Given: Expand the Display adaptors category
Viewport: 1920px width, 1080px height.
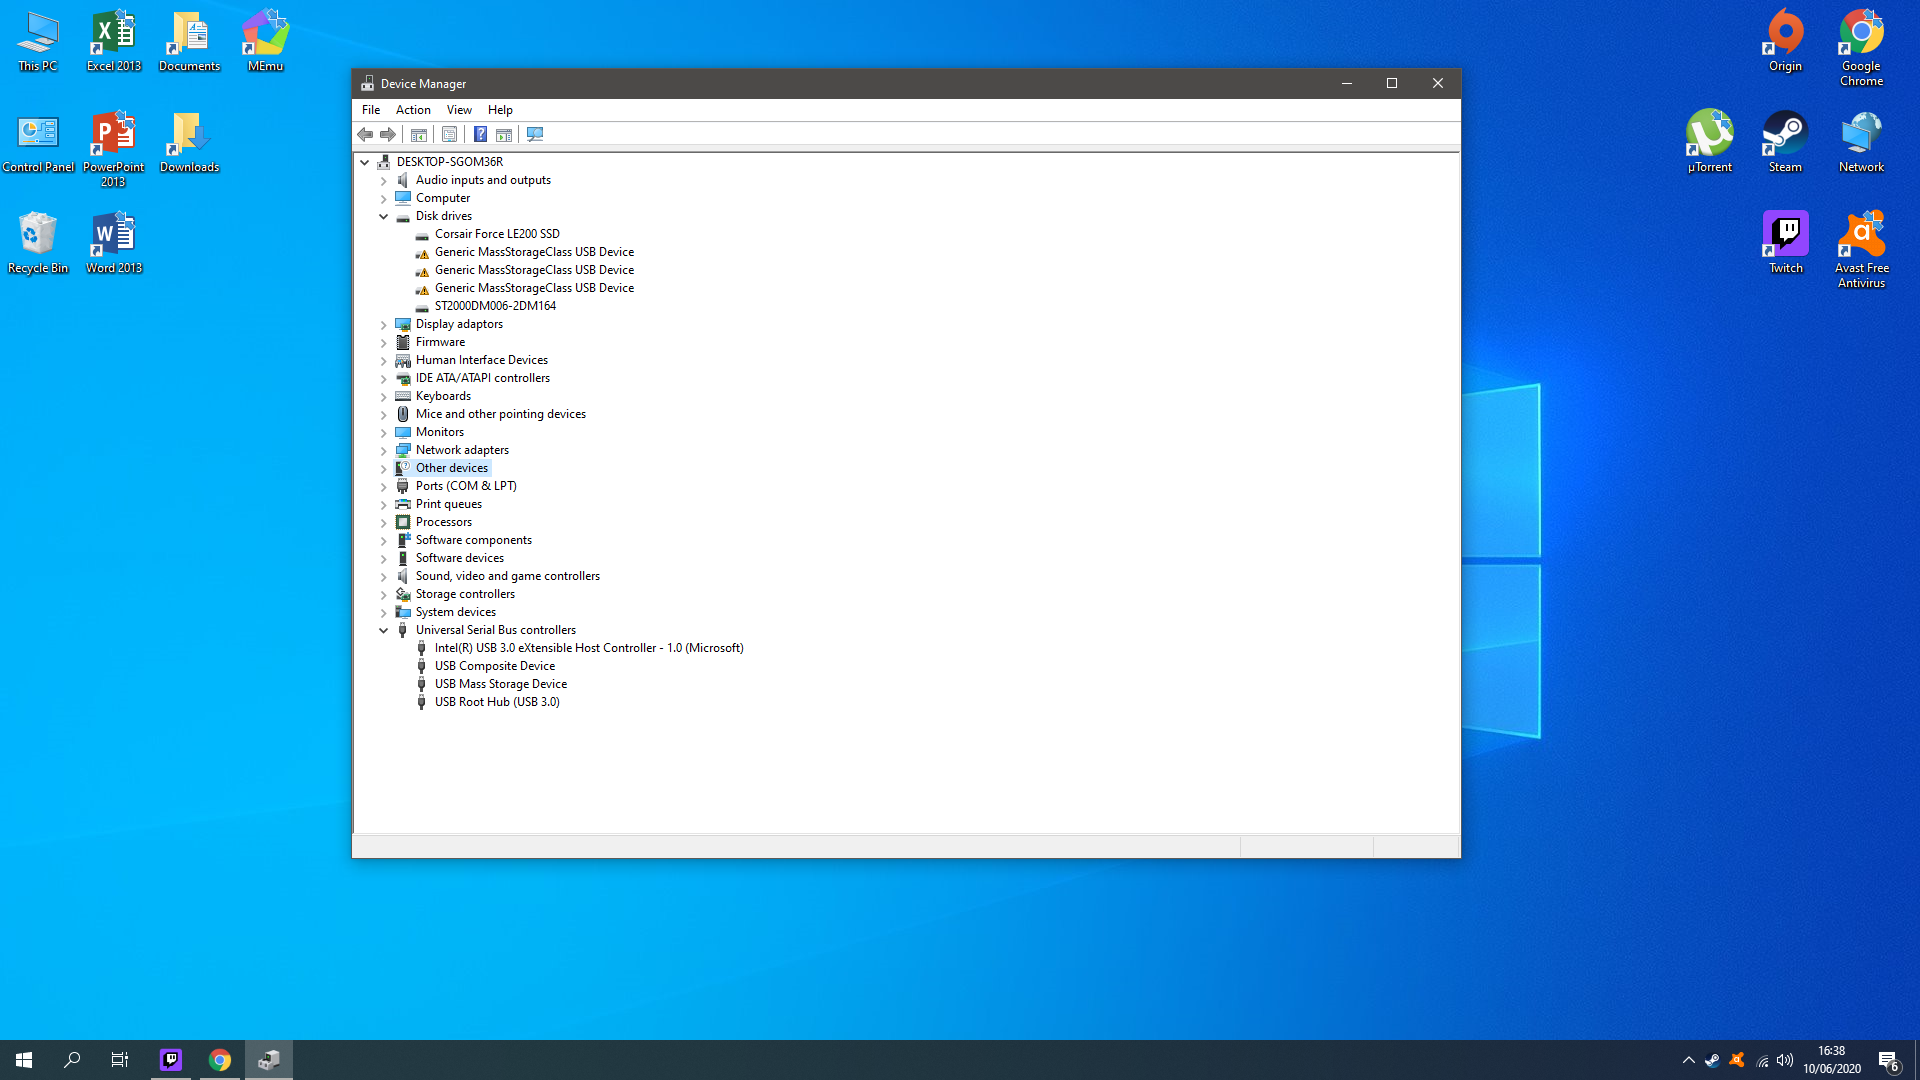Looking at the screenshot, I should click(383, 324).
